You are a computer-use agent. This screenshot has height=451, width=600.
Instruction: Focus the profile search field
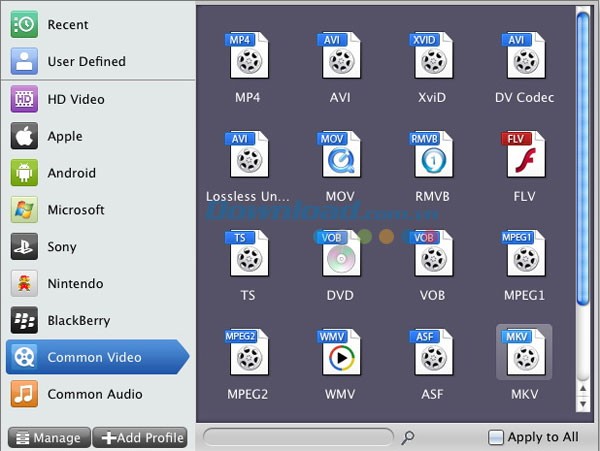click(x=298, y=437)
